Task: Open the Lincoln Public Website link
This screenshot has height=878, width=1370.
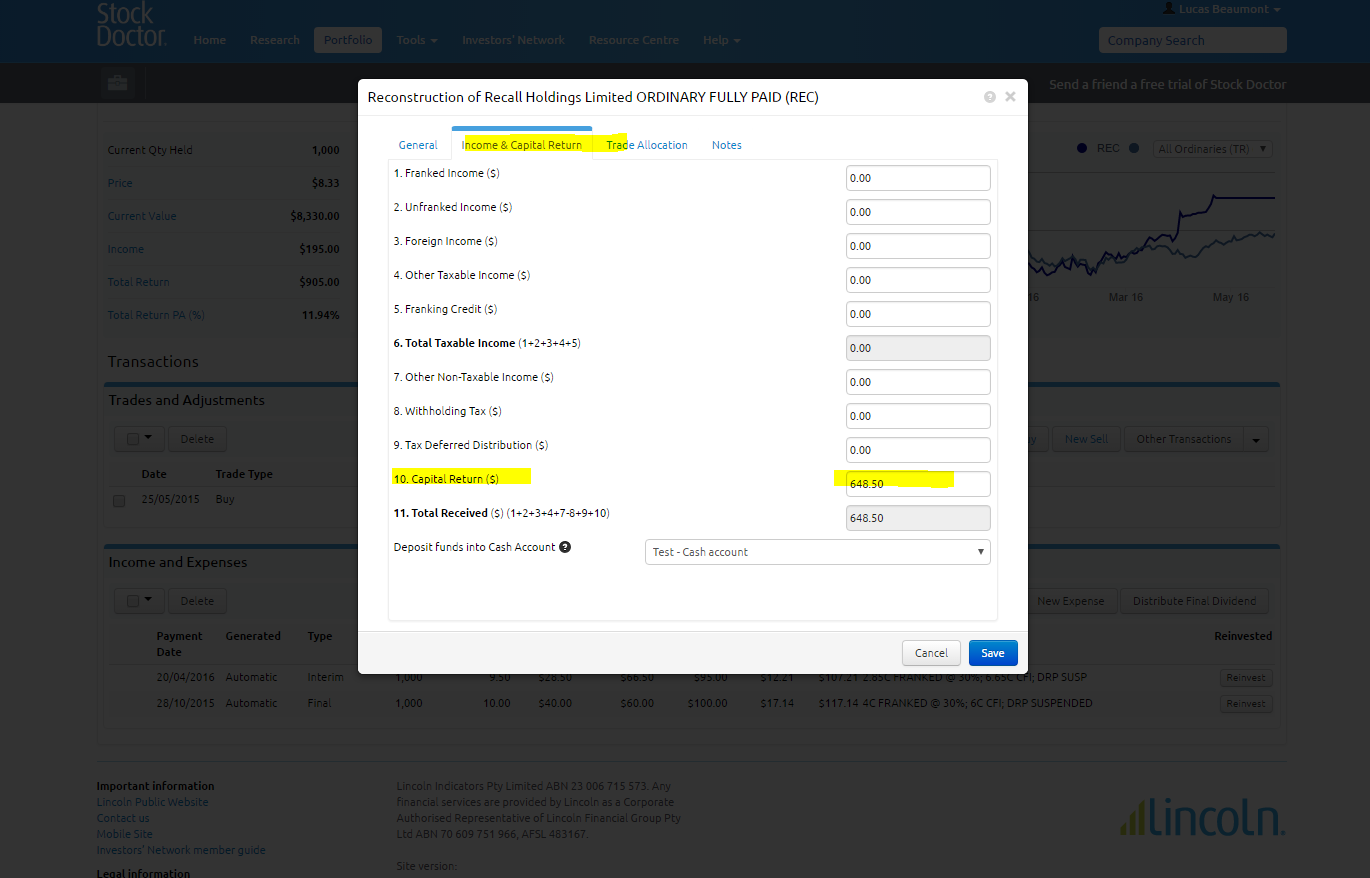Action: coord(153,802)
